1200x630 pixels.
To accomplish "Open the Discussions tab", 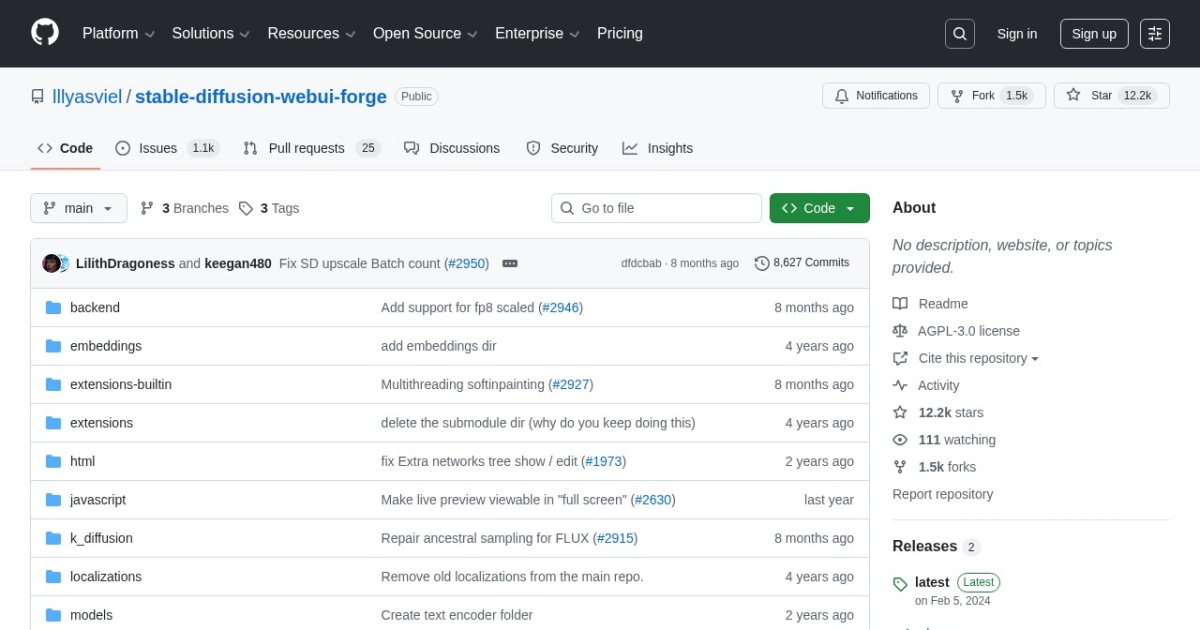I will (x=452, y=148).
